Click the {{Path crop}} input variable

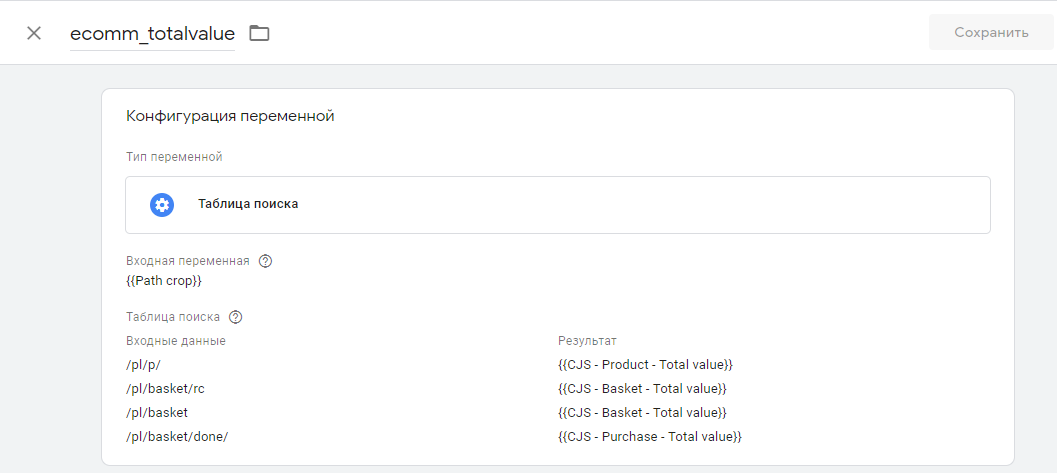(x=164, y=281)
